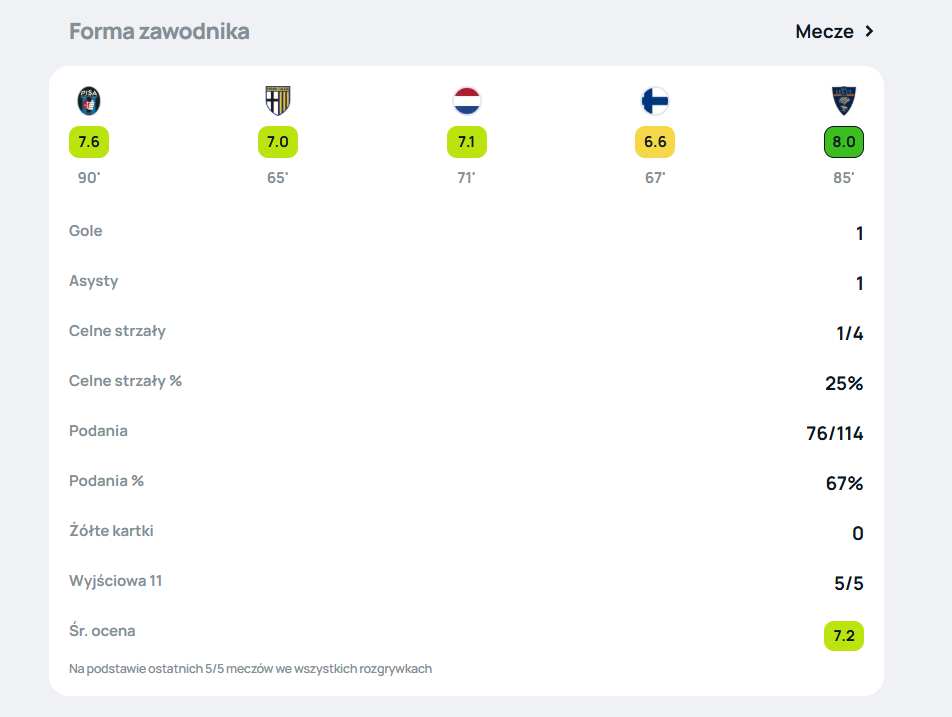Open the dark green 8.0 rating badge
Viewport: 952px width, 717px height.
pos(844,142)
